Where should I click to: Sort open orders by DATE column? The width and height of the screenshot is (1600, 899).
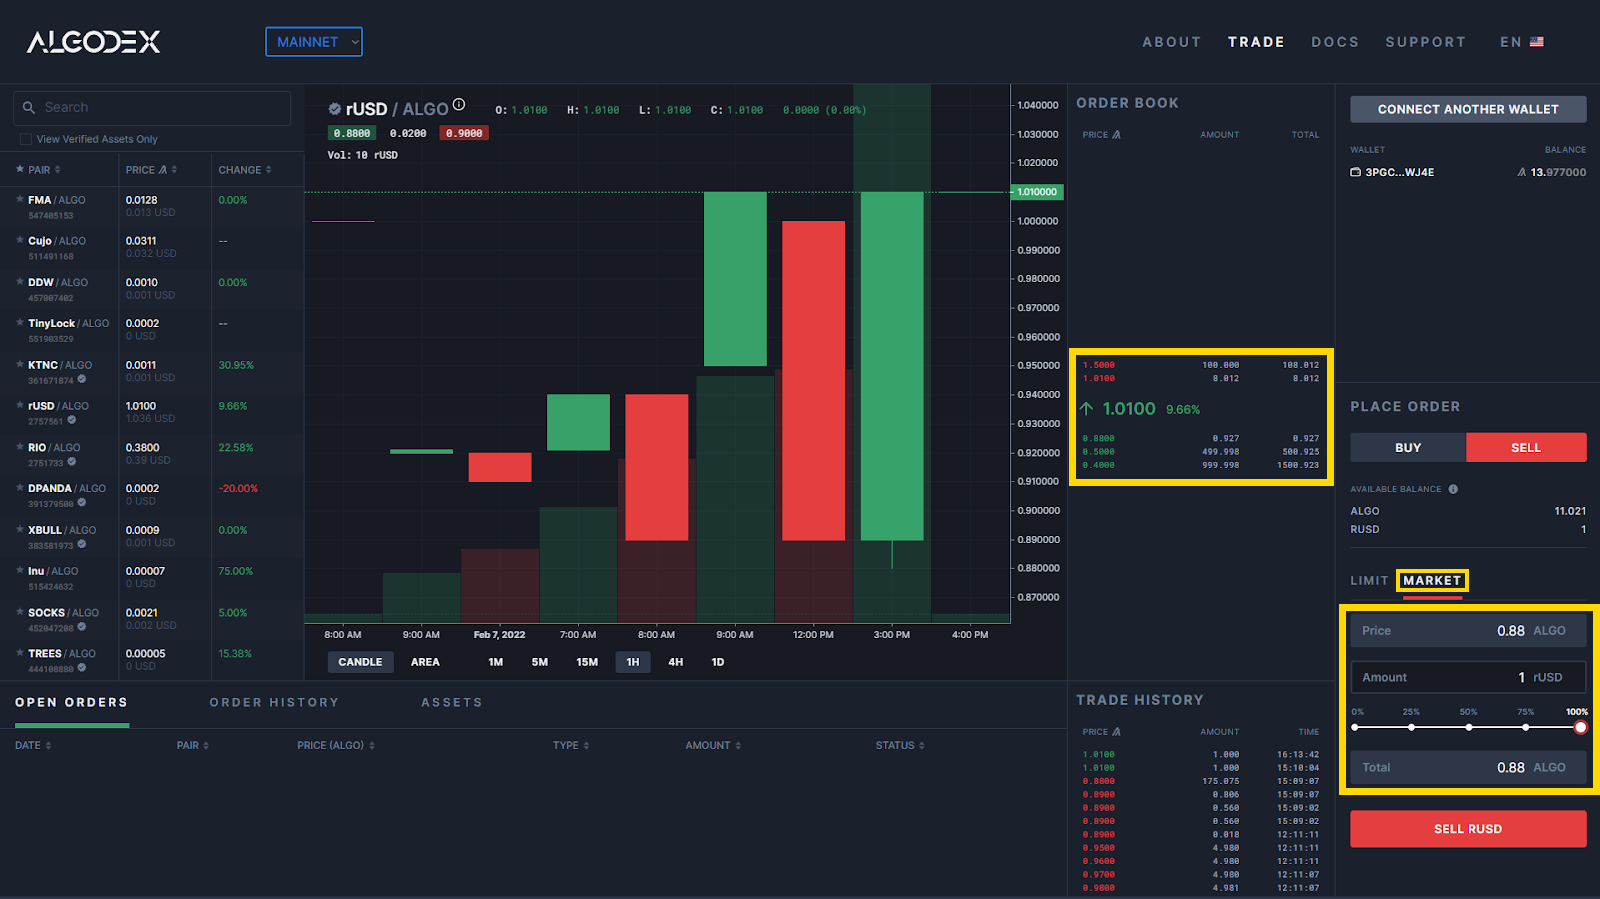click(33, 746)
